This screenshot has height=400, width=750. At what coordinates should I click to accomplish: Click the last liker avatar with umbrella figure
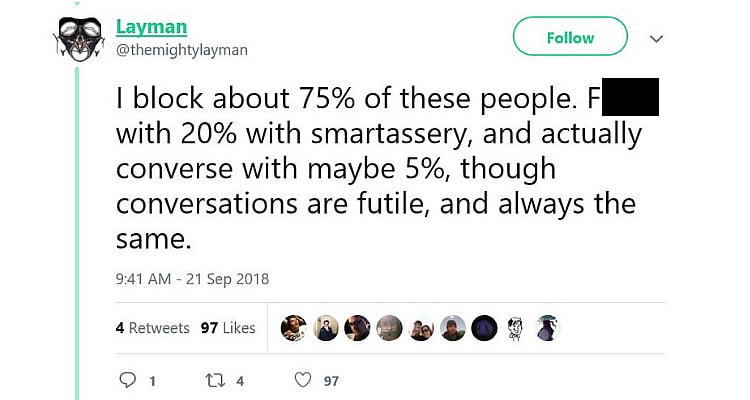coord(547,327)
